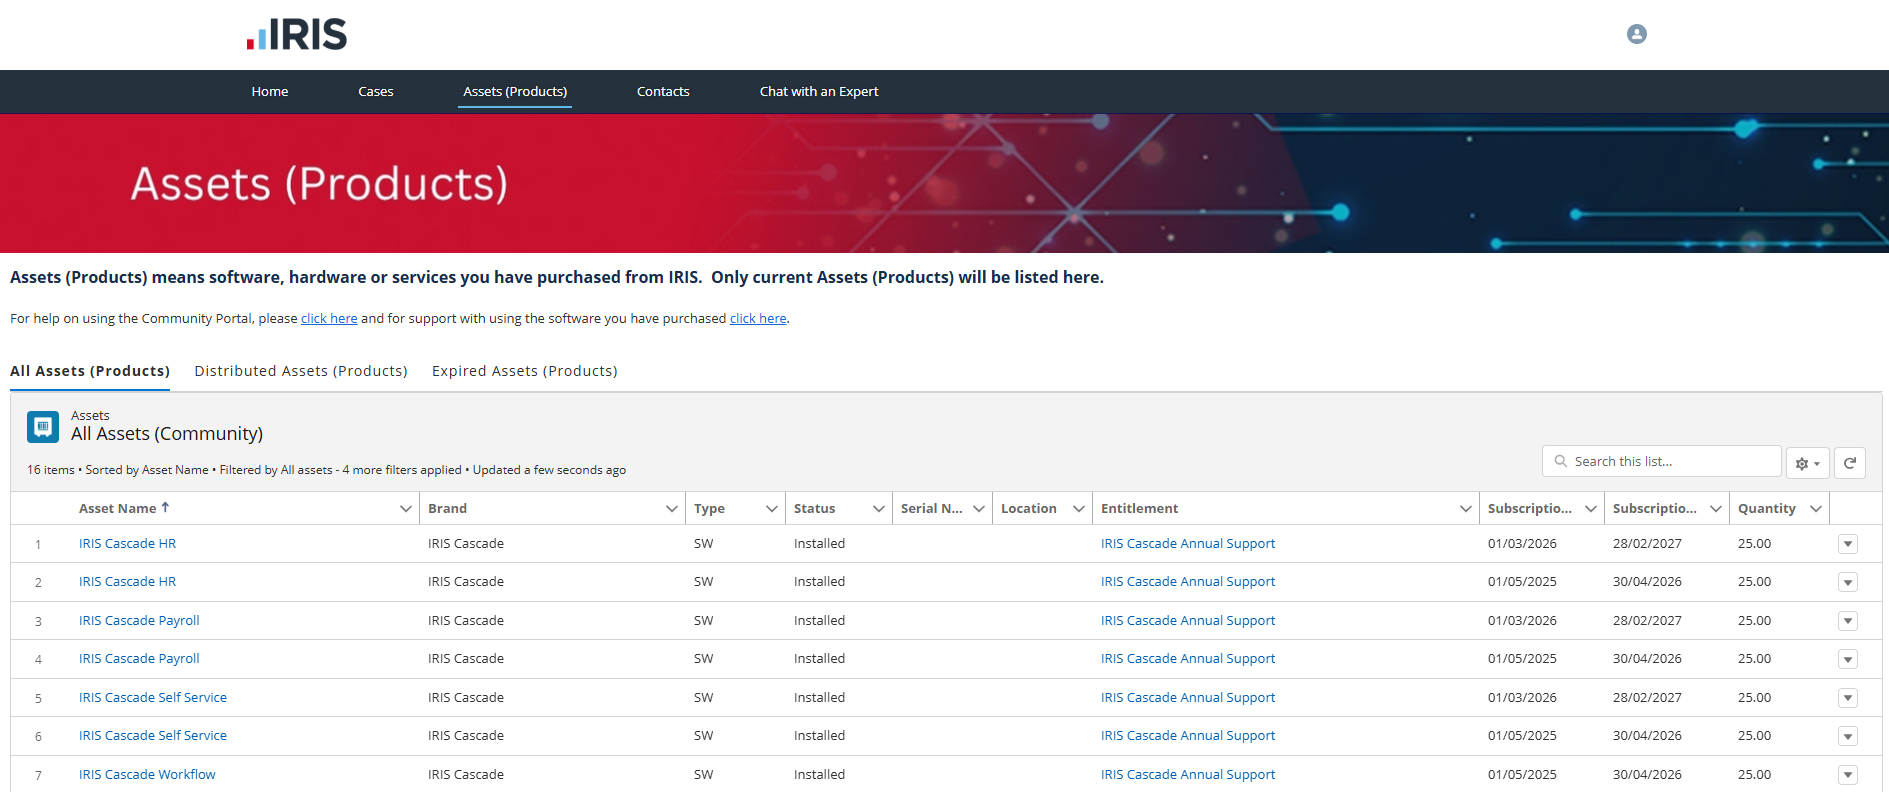Open IRIS Cascade Self Service in row 5

[153, 697]
